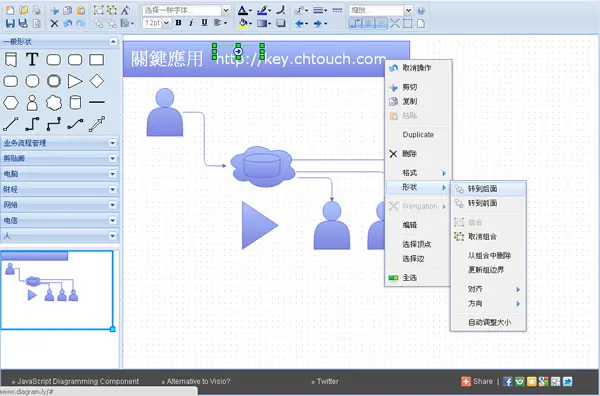Image resolution: width=600 pixels, height=396 pixels.
Task: Select the triangle shape in palette
Action: pyautogui.click(x=75, y=81)
